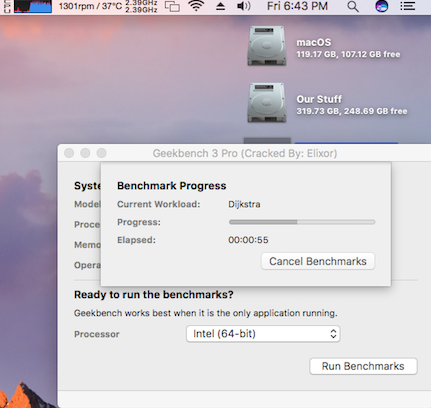
Task: Click the Elapsed label
Action: coord(136,240)
